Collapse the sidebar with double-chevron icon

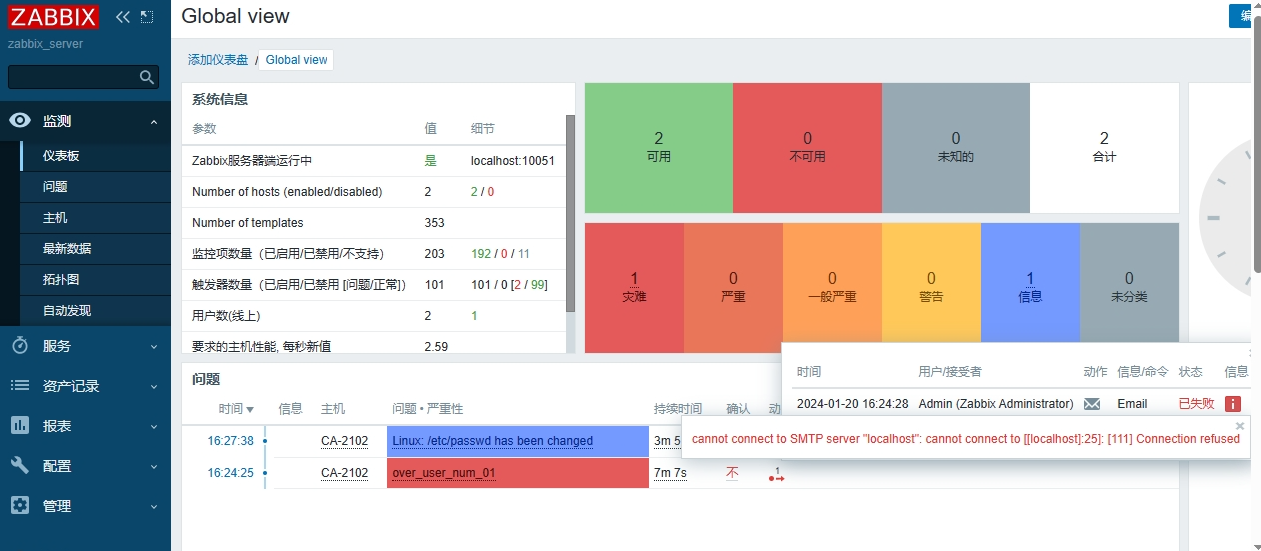point(123,17)
